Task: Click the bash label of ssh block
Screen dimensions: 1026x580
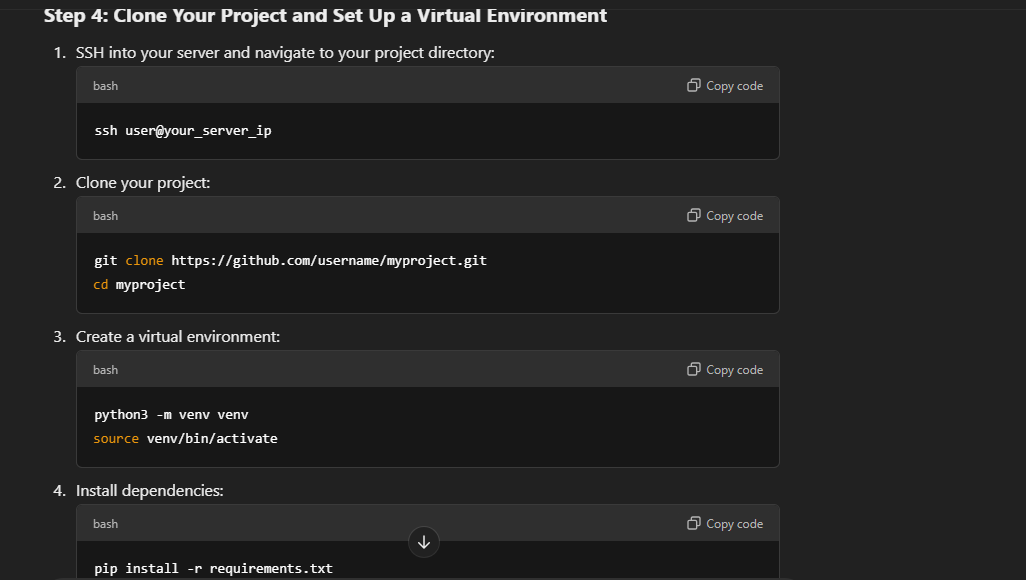Action: pos(105,86)
